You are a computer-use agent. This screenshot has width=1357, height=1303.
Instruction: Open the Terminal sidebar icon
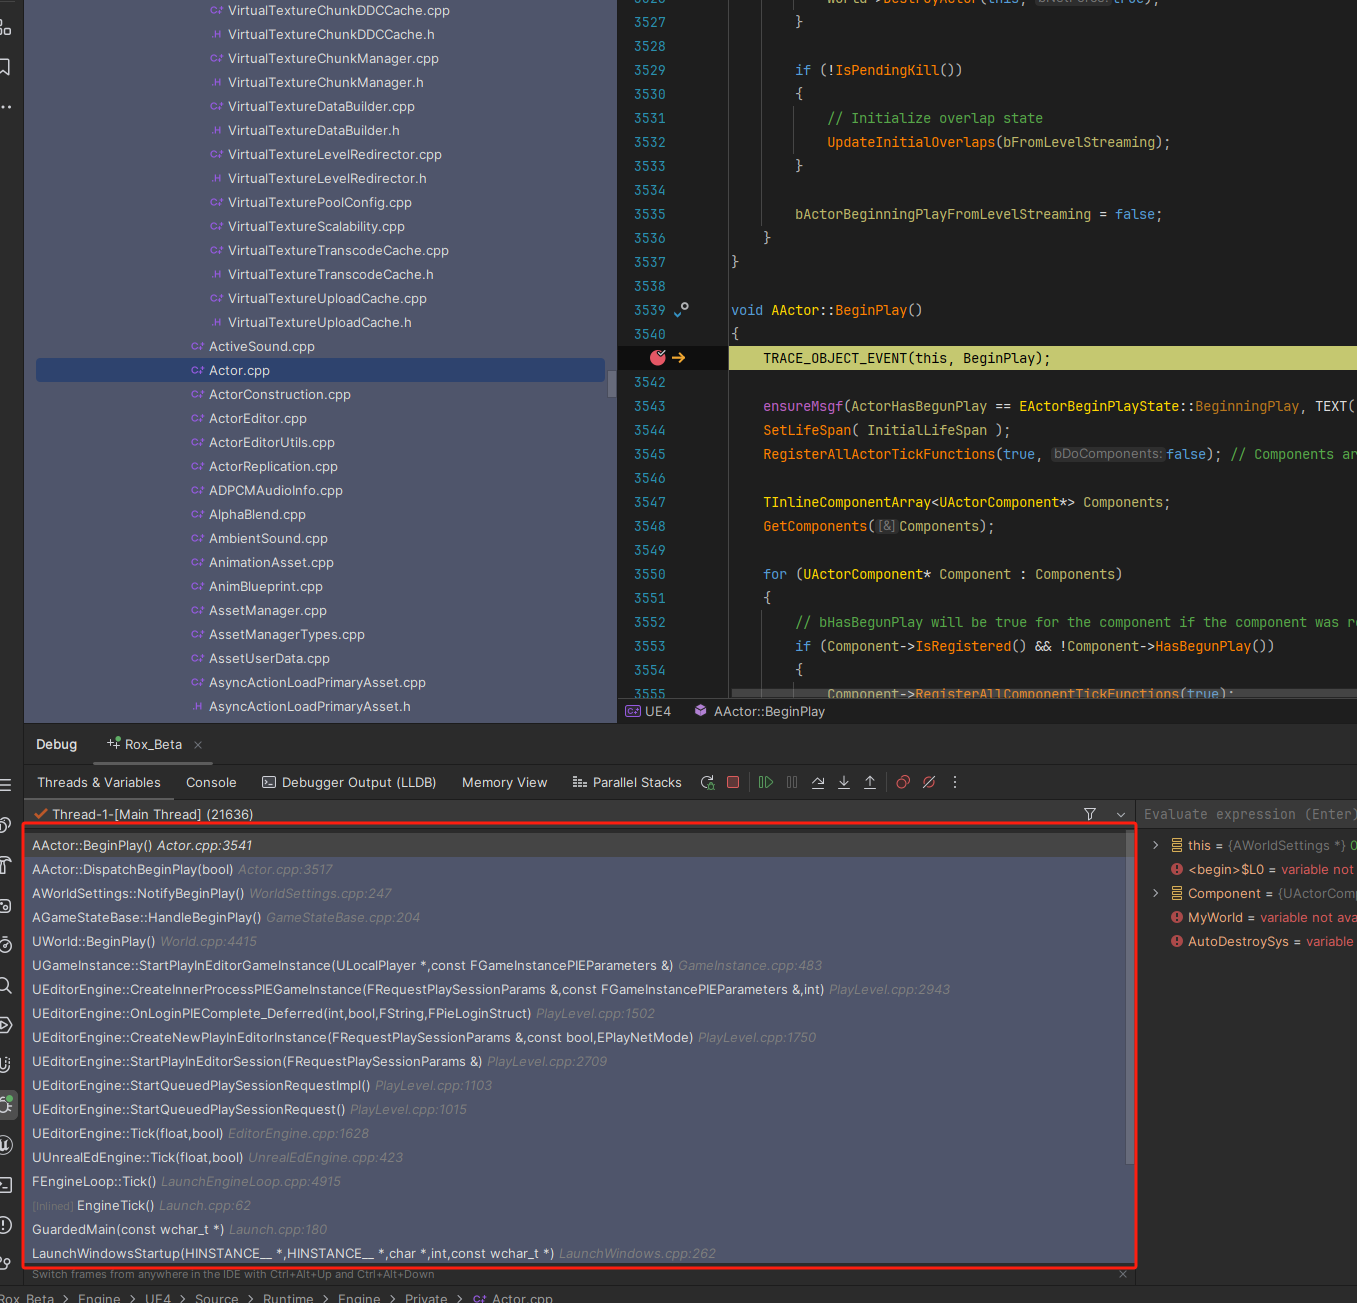click(6, 1185)
